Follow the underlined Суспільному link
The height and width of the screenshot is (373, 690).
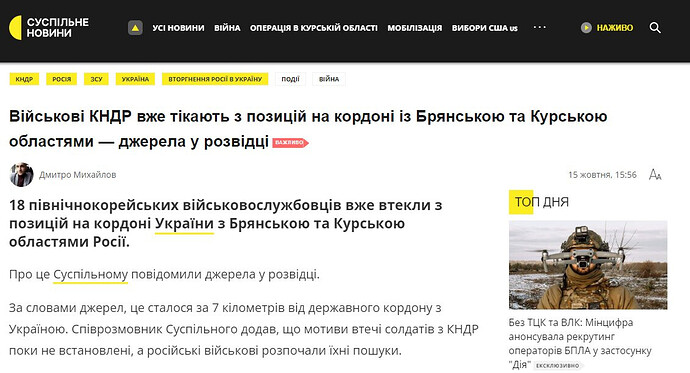tap(90, 275)
